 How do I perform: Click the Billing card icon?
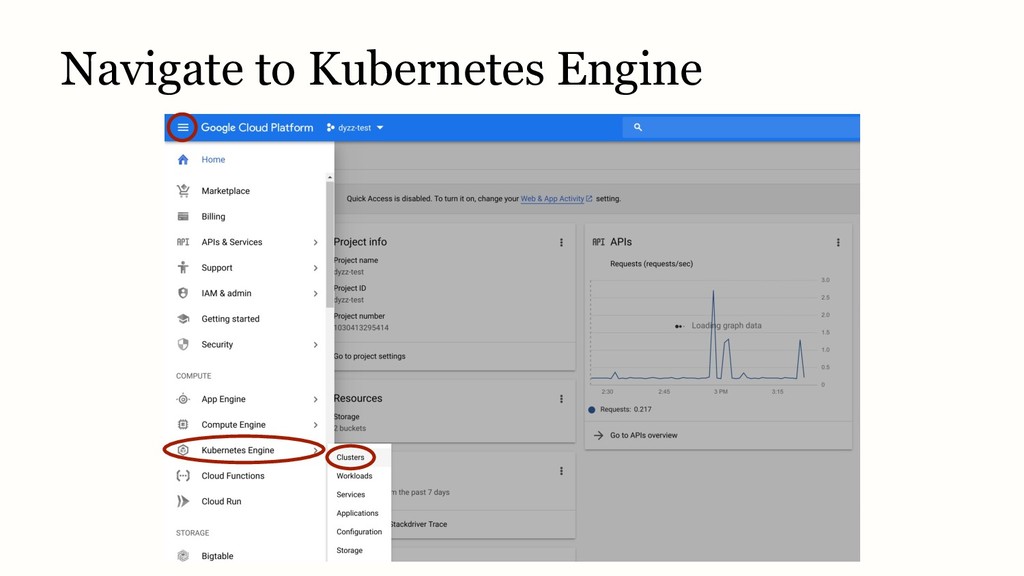click(x=183, y=216)
